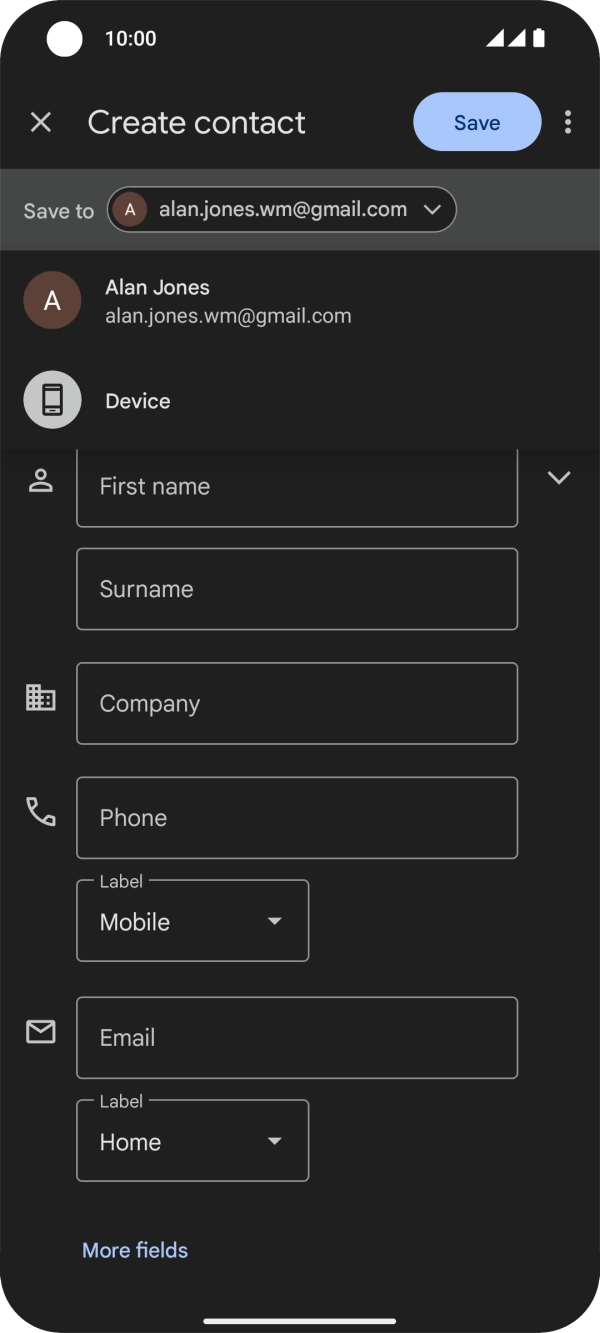Tap the Device storage phone icon
This screenshot has width=600, height=1333.
pyautogui.click(x=52, y=400)
